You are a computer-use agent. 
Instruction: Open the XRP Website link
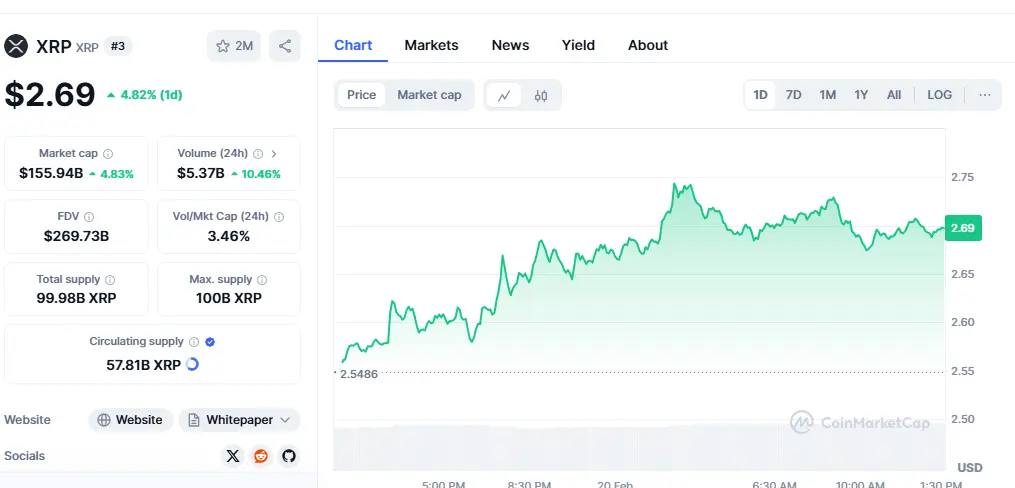point(130,420)
